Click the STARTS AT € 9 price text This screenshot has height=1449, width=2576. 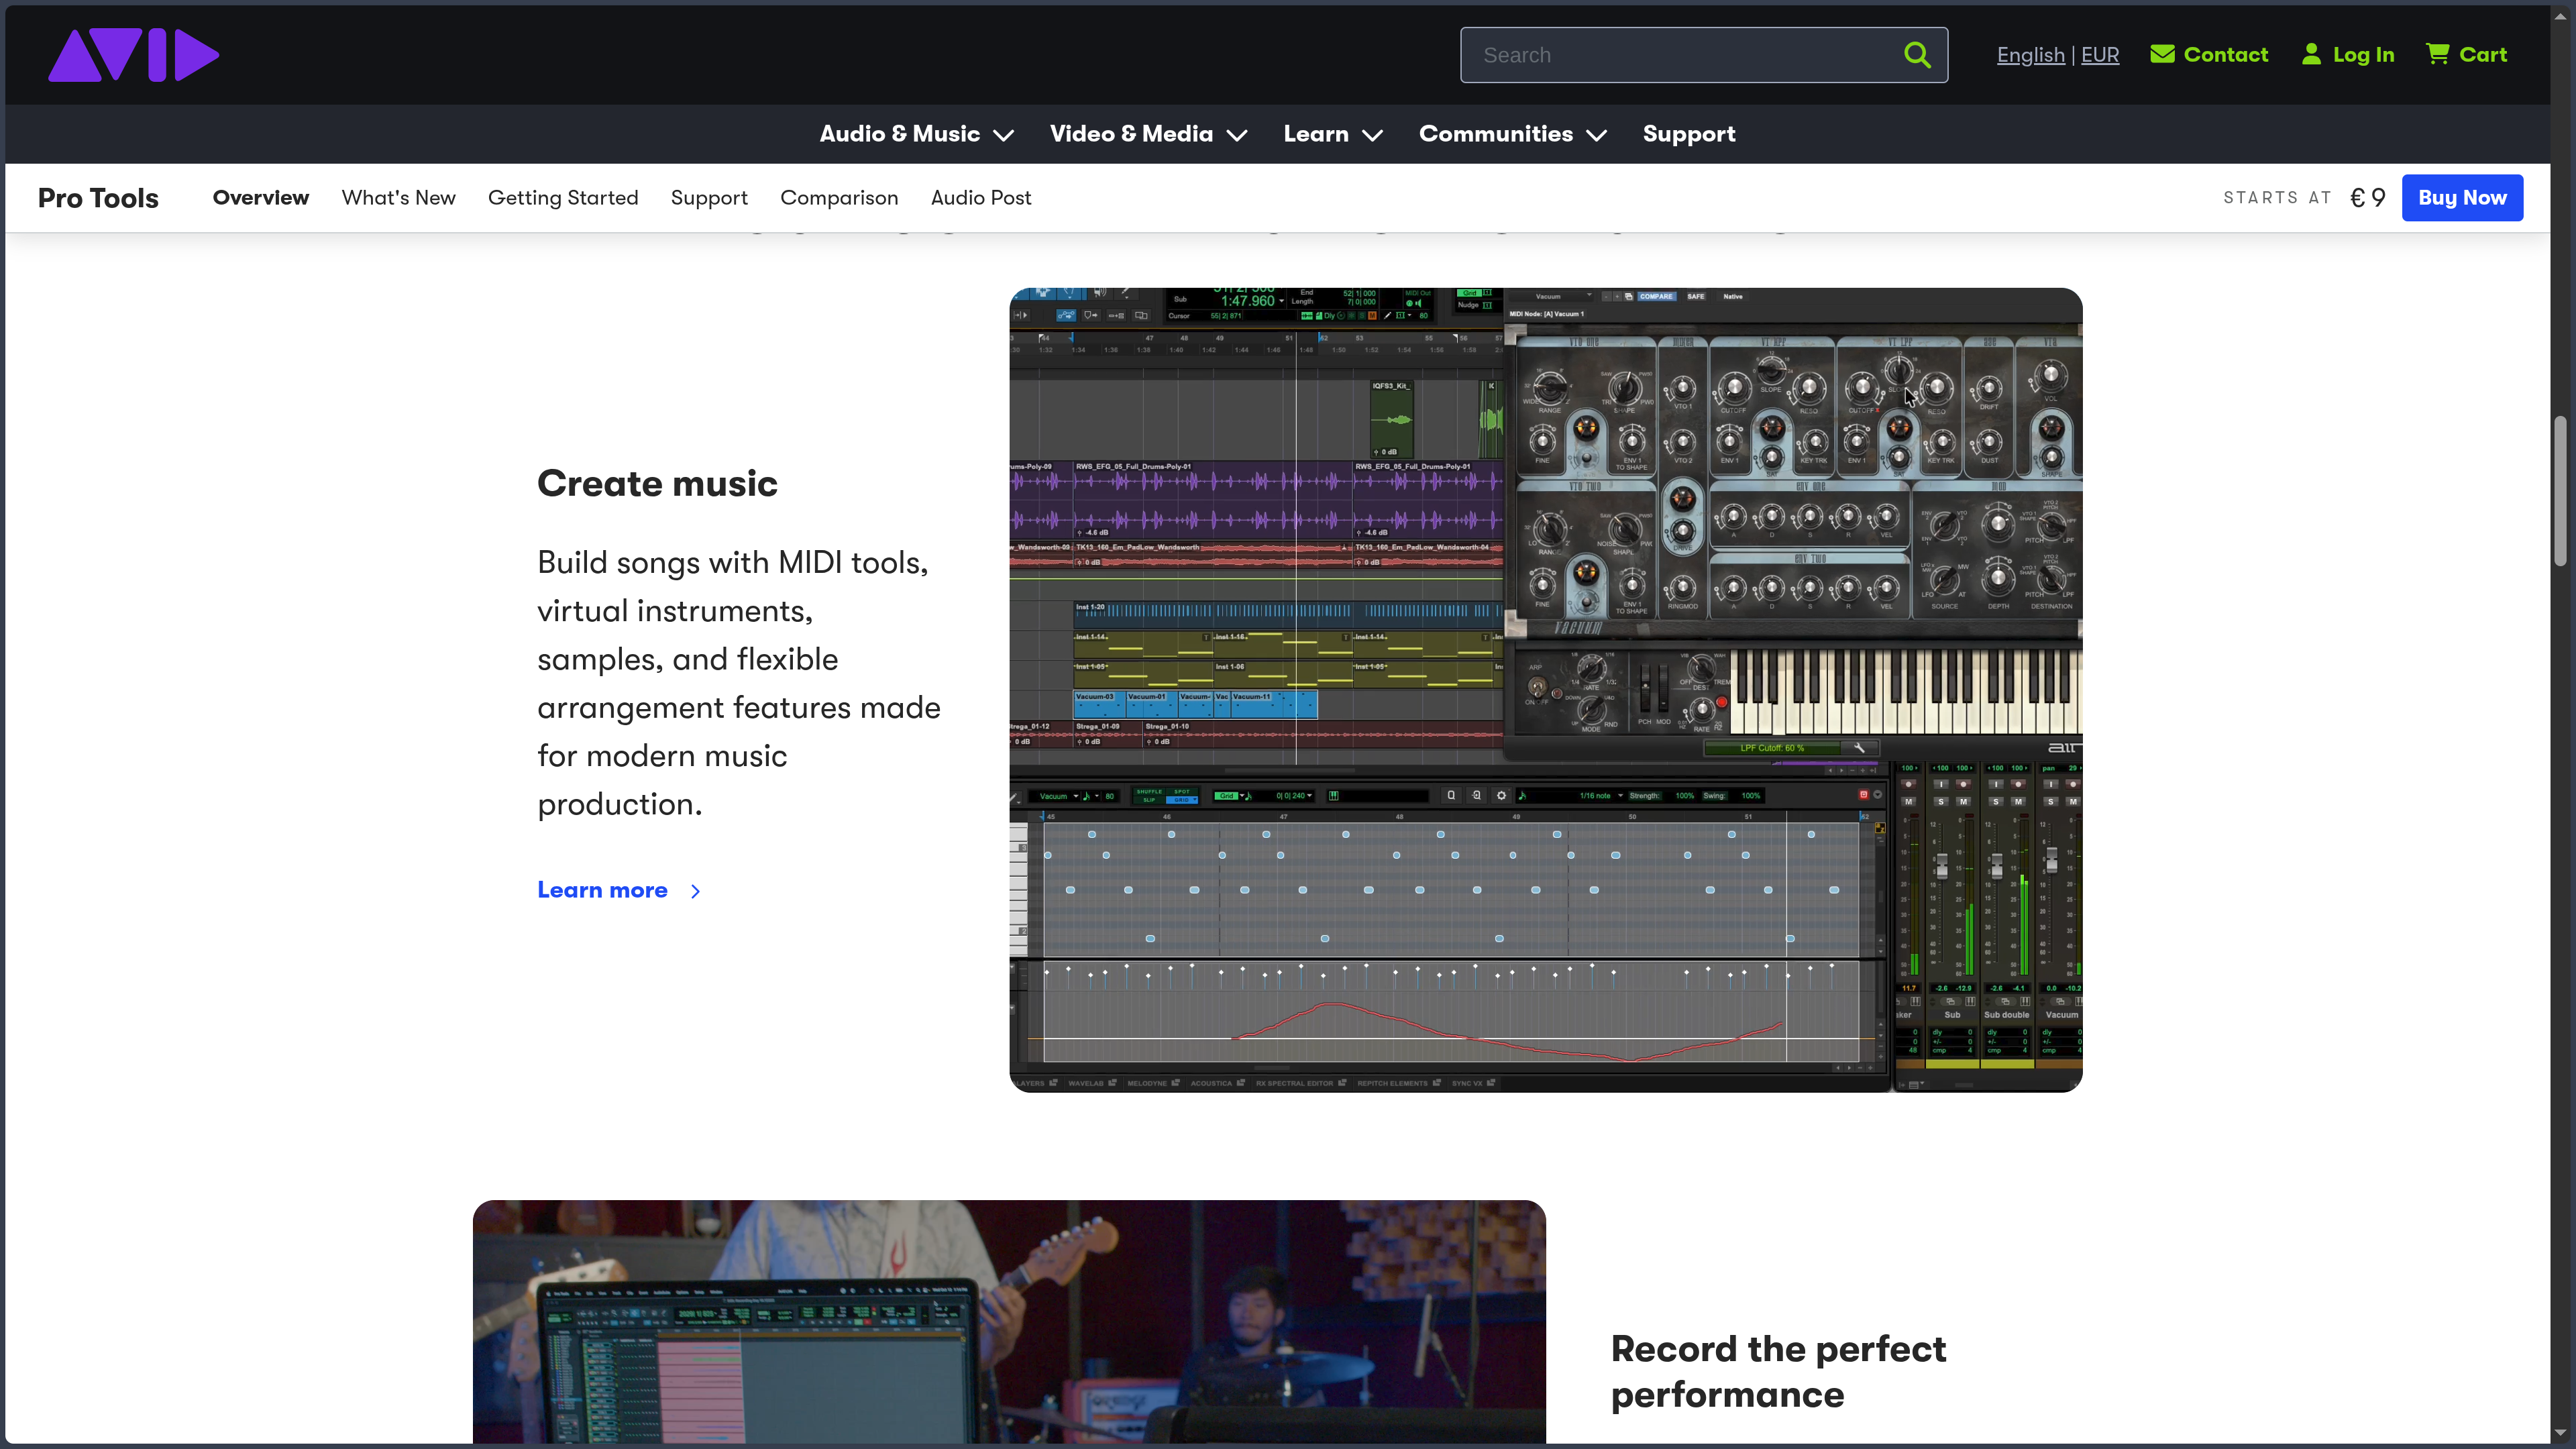(2304, 198)
